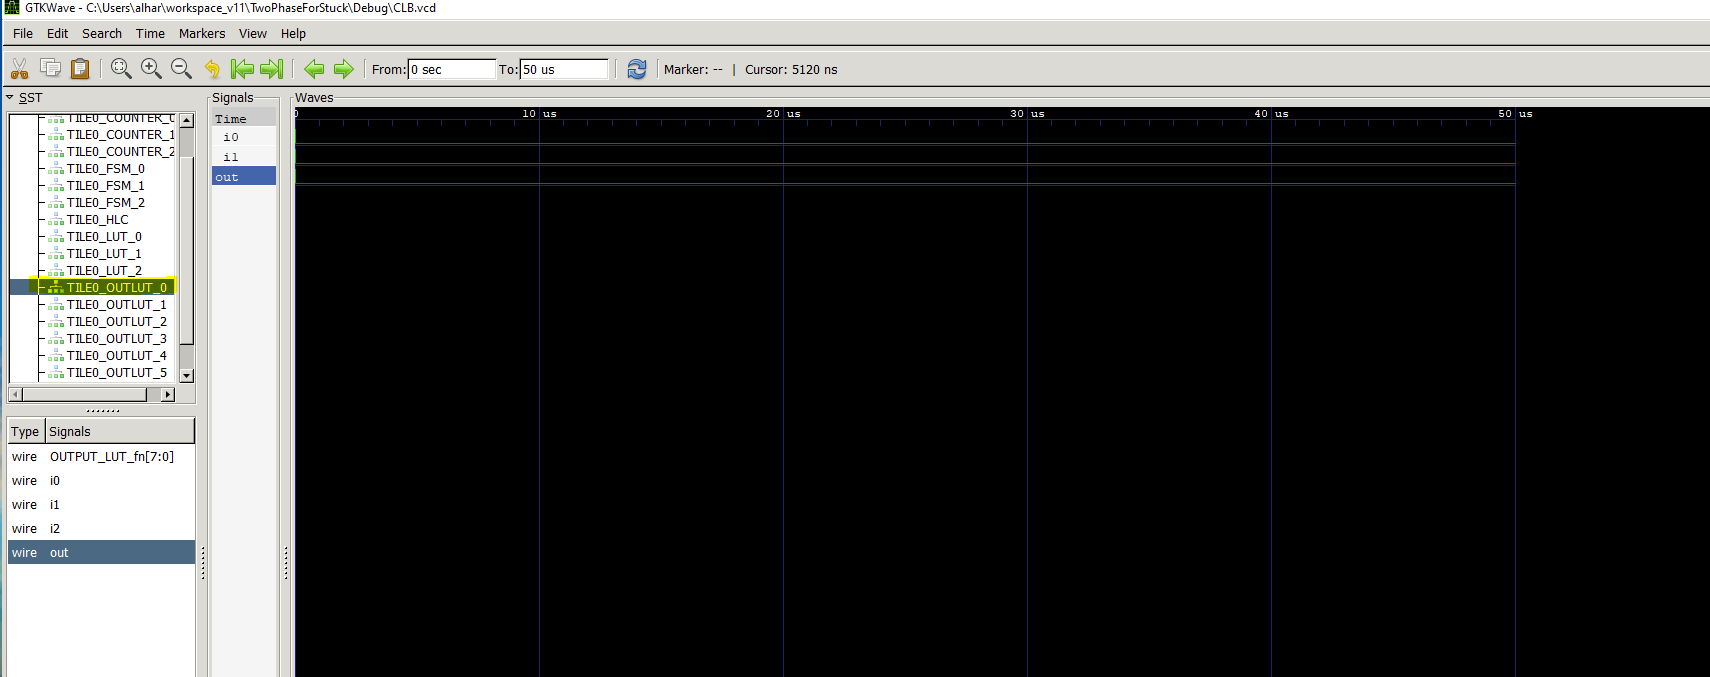
Task: Open the Search menu
Action: (102, 34)
